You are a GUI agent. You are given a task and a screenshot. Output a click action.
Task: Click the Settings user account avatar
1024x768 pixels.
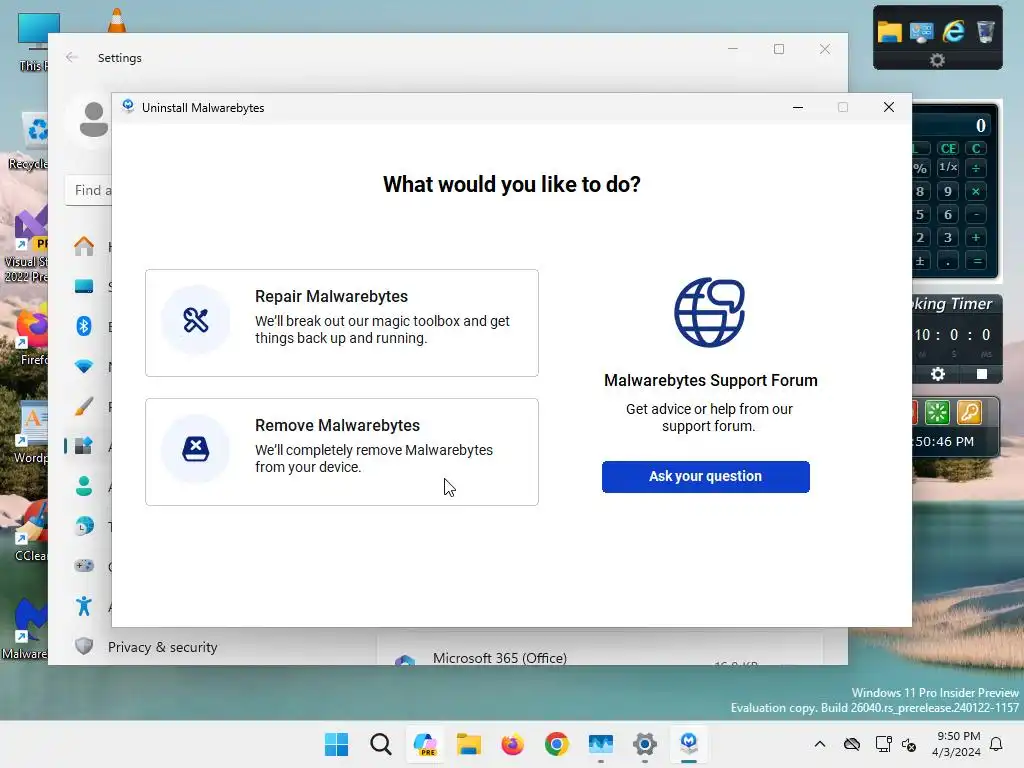point(93,120)
